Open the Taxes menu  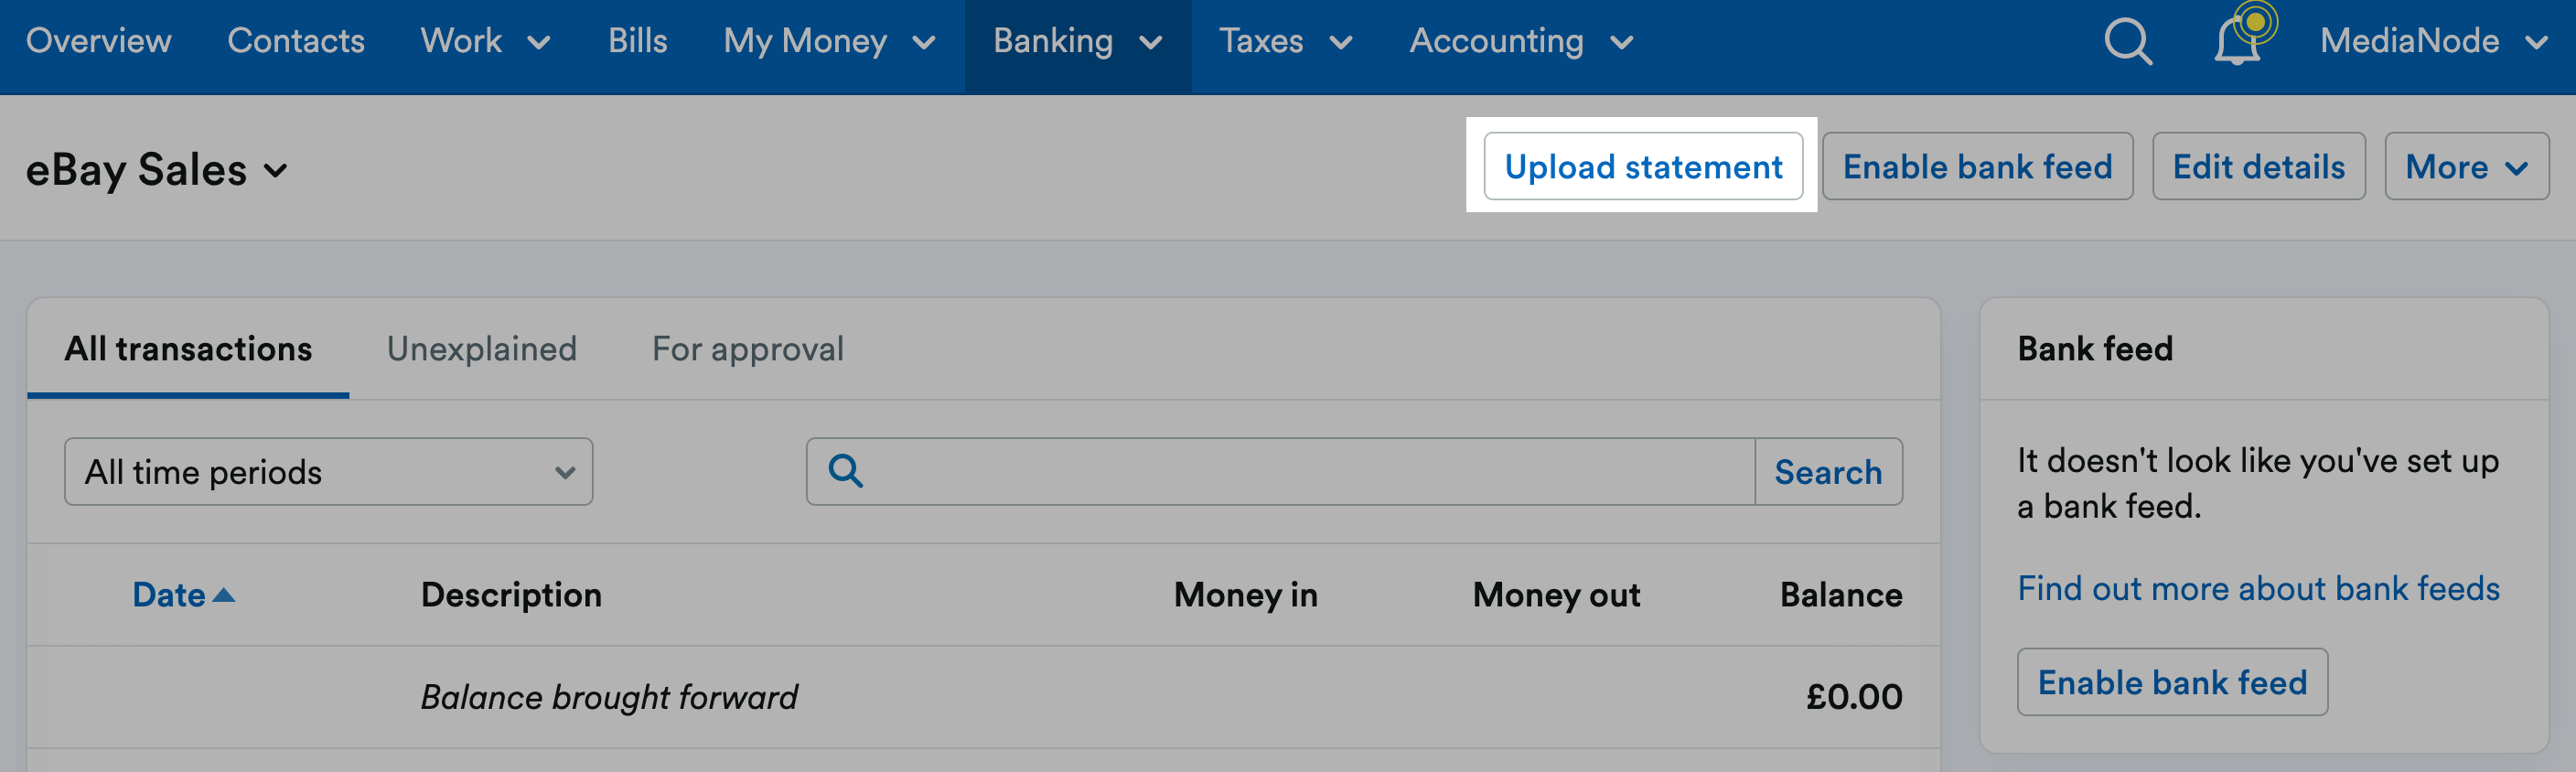pos(1285,42)
